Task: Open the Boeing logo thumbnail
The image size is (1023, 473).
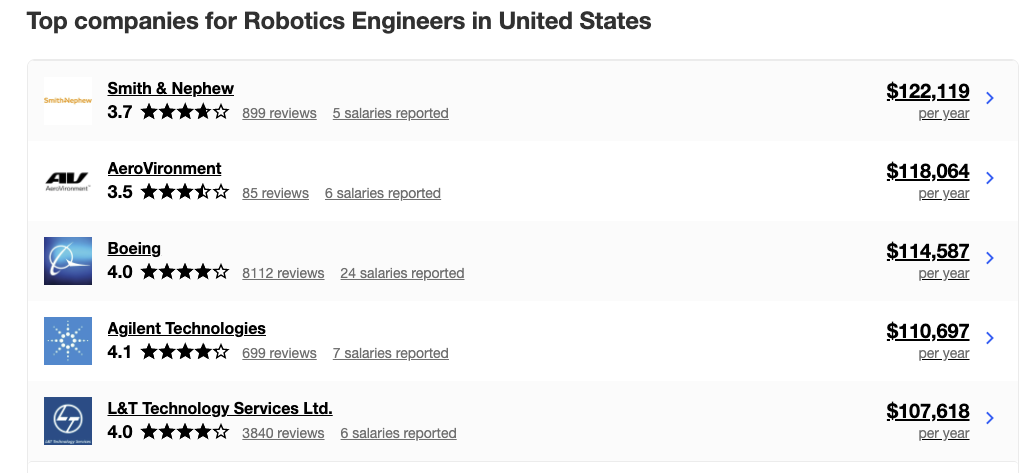Action: (x=68, y=261)
